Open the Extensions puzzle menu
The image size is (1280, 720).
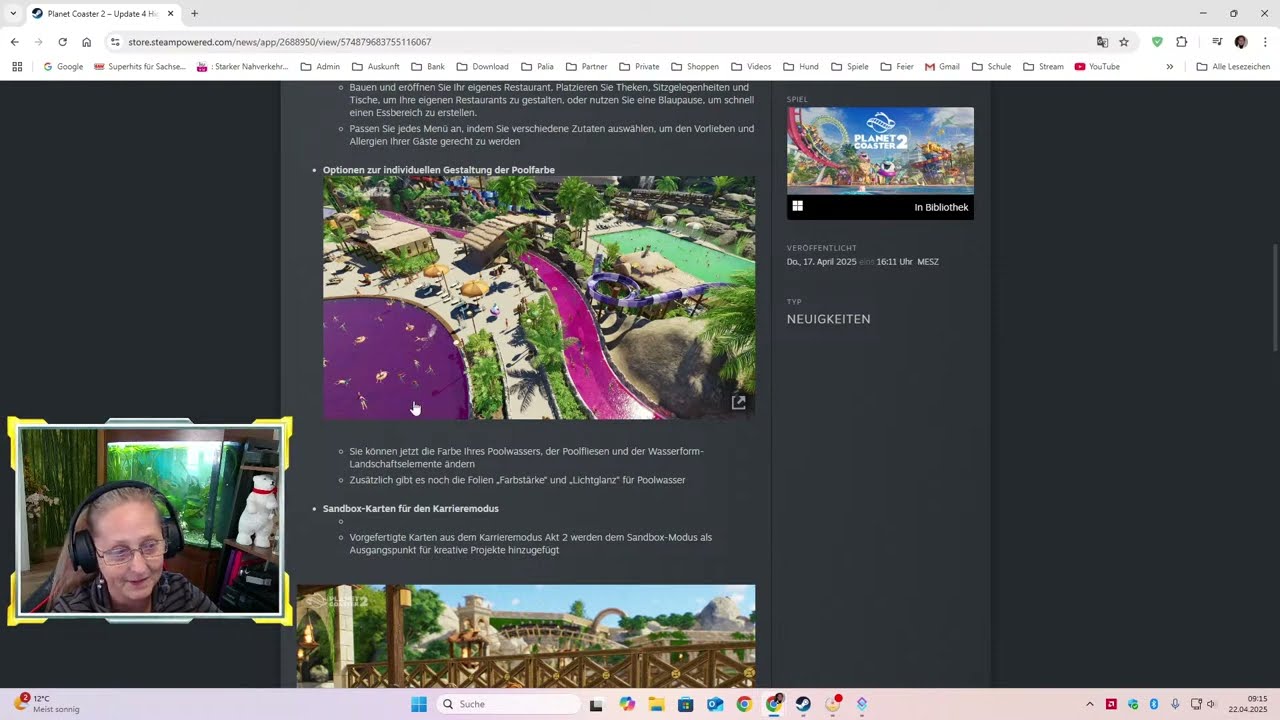[1181, 42]
